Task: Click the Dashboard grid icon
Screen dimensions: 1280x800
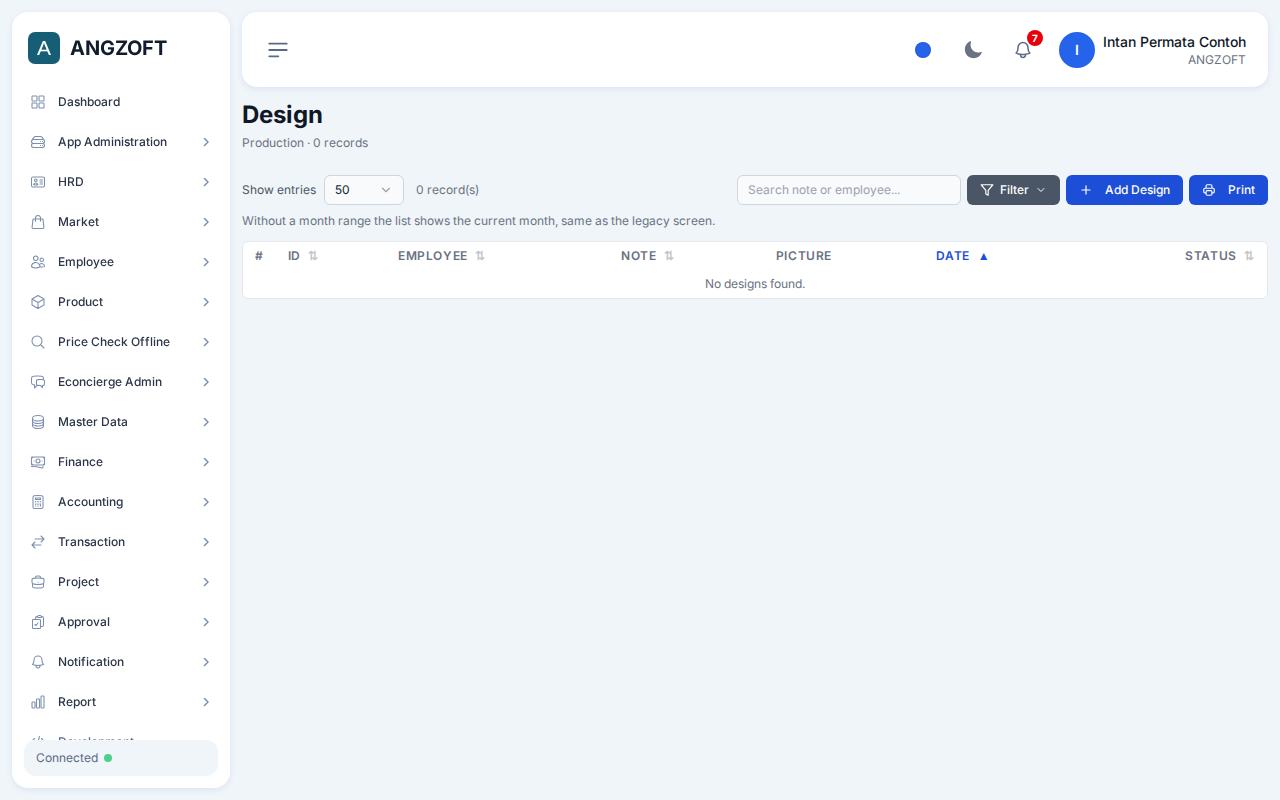Action: [38, 102]
